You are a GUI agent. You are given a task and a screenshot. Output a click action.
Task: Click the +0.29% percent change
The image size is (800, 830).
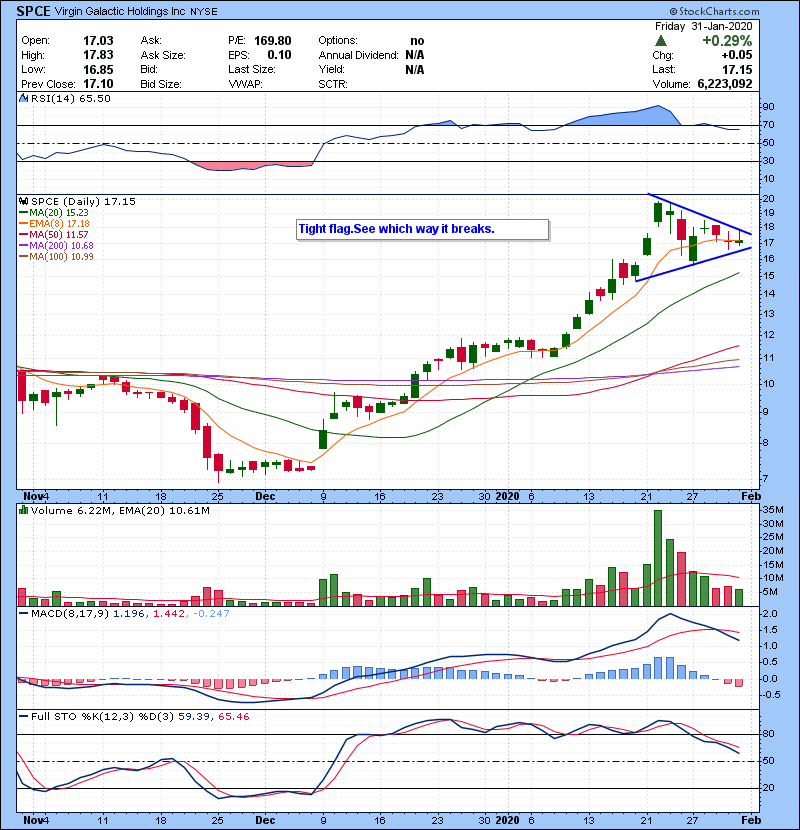point(727,41)
